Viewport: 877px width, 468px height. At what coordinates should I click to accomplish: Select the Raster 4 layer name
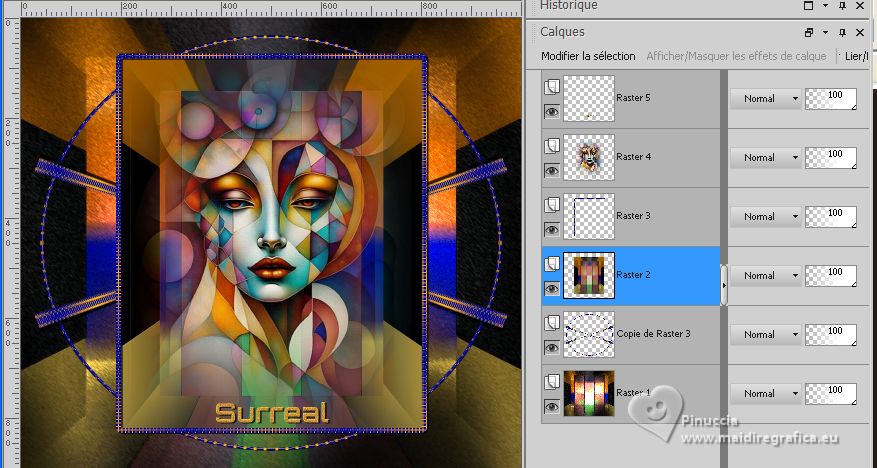tap(634, 157)
